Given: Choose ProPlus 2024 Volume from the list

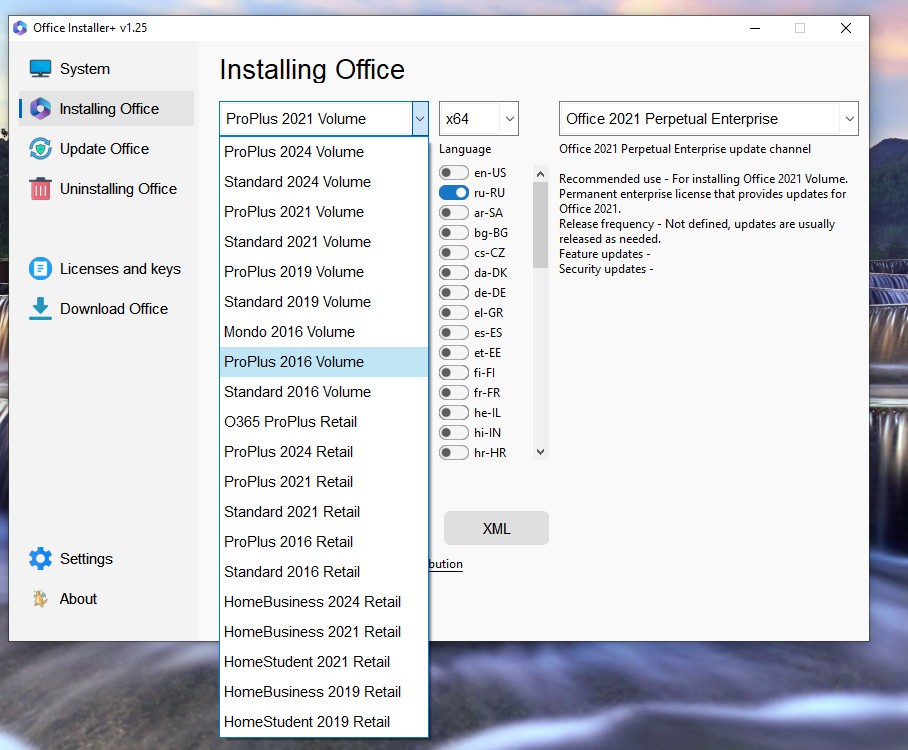Looking at the screenshot, I should (x=324, y=152).
